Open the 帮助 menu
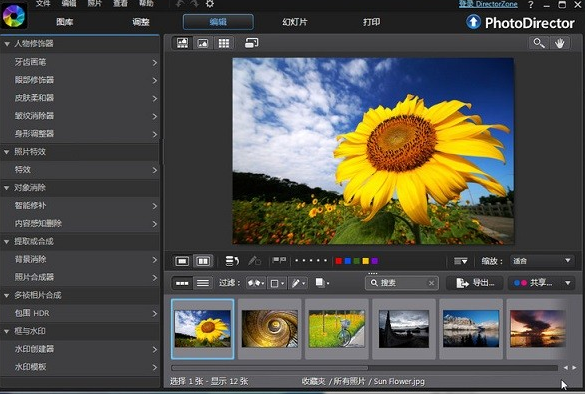Viewport: 585px width, 394px height. (x=146, y=3)
